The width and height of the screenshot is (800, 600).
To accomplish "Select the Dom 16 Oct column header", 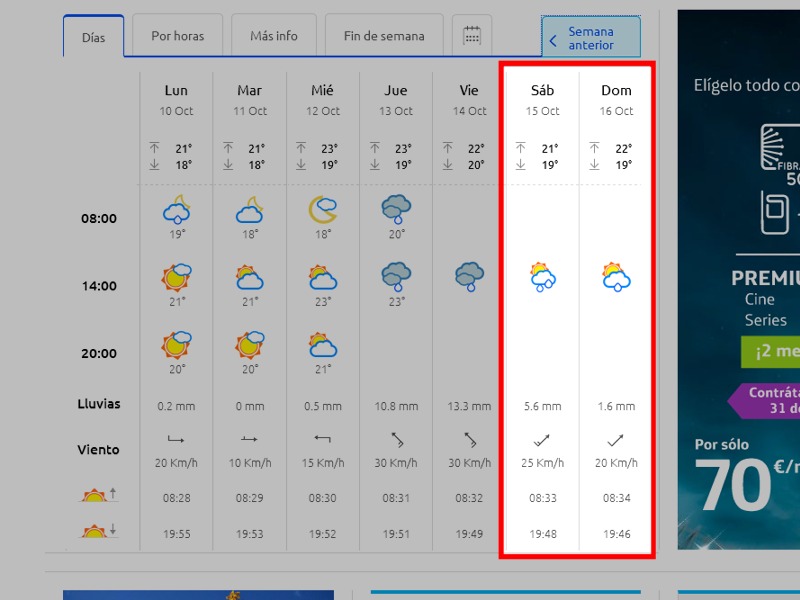I will [616, 99].
